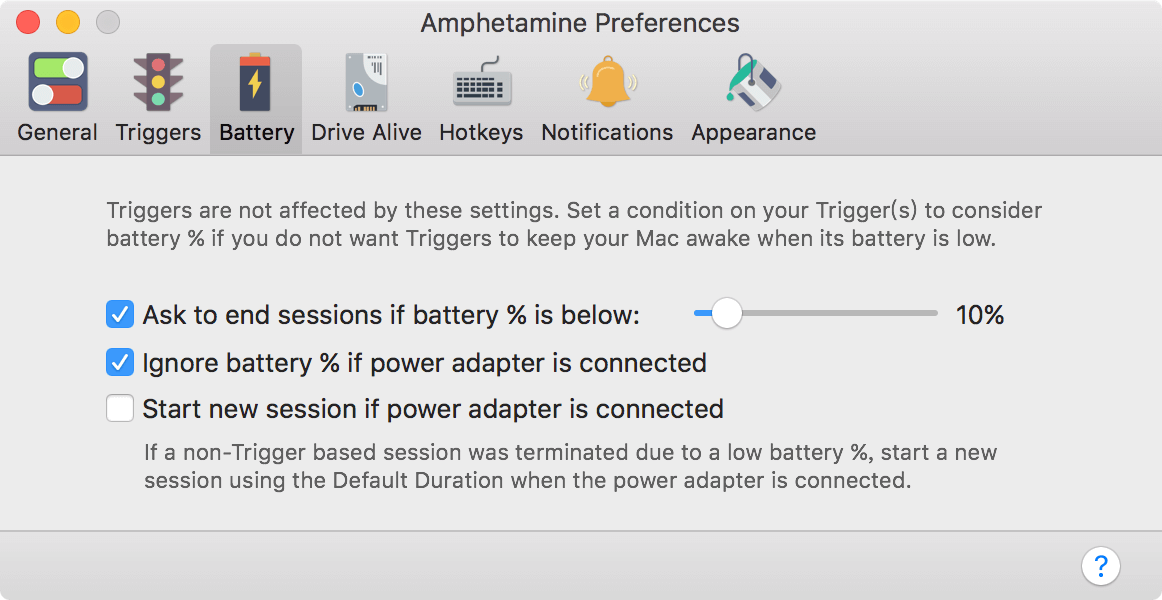Open the Drive Alive hard drive icon

[x=366, y=82]
